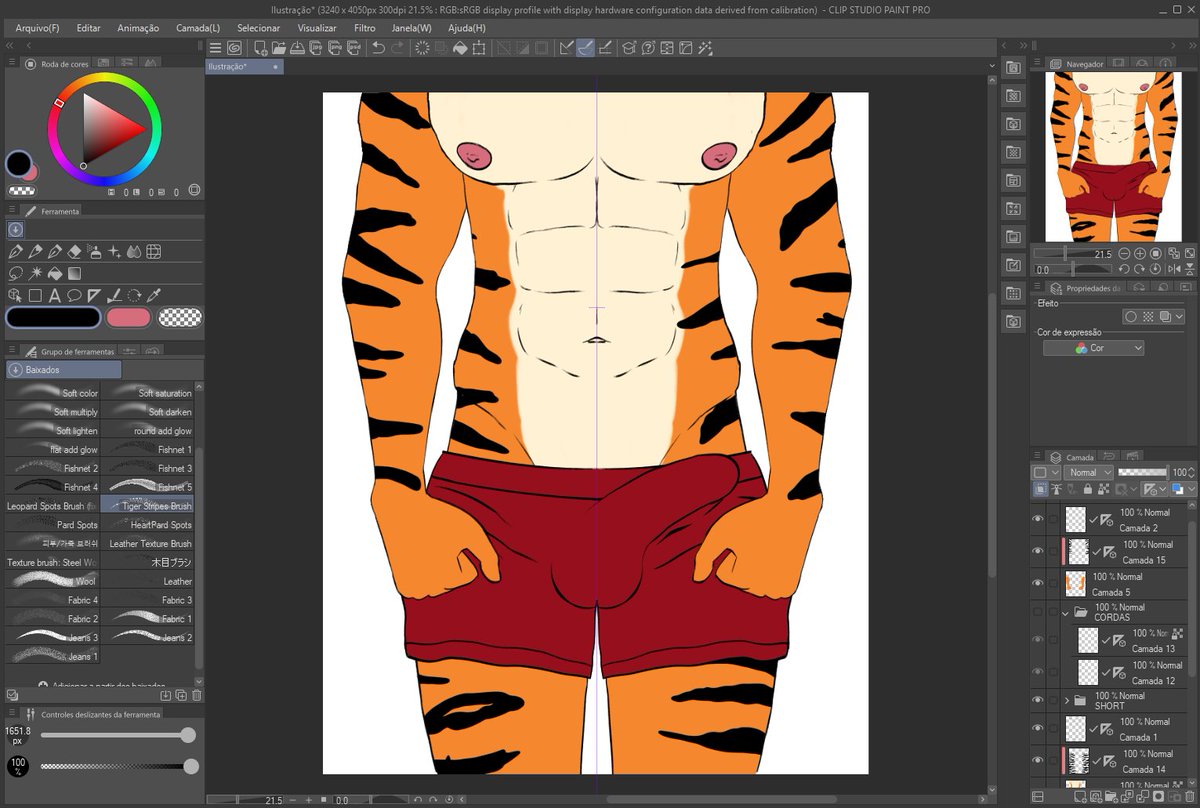Screen dimensions: 1200x808
Task: Click the Clear (spinner) command bar icon
Action: [x=422, y=47]
